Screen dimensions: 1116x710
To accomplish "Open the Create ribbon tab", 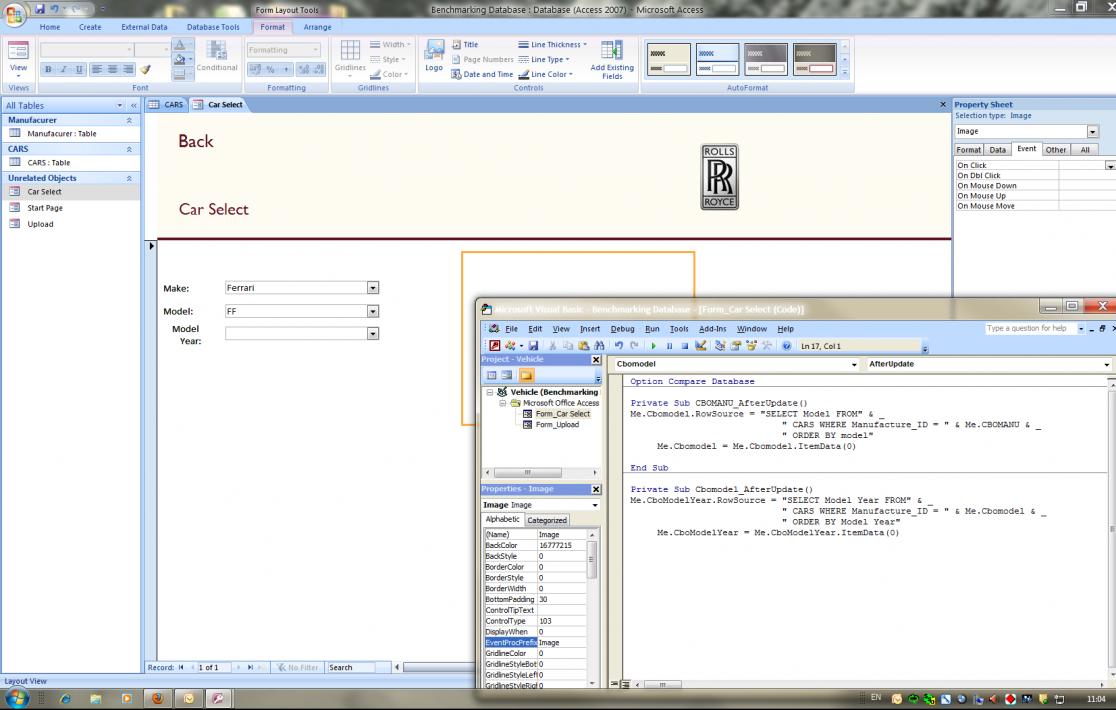I will [x=90, y=27].
